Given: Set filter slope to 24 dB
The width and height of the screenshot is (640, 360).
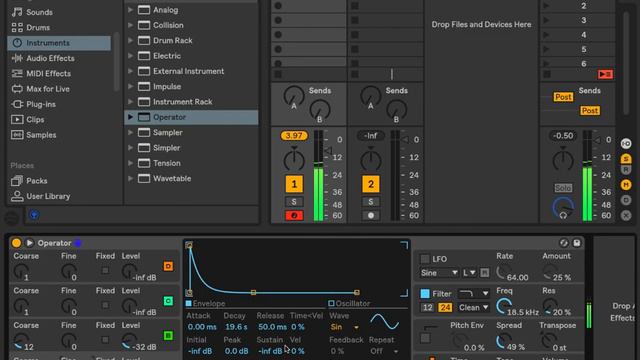Looking at the screenshot, I should (x=444, y=307).
